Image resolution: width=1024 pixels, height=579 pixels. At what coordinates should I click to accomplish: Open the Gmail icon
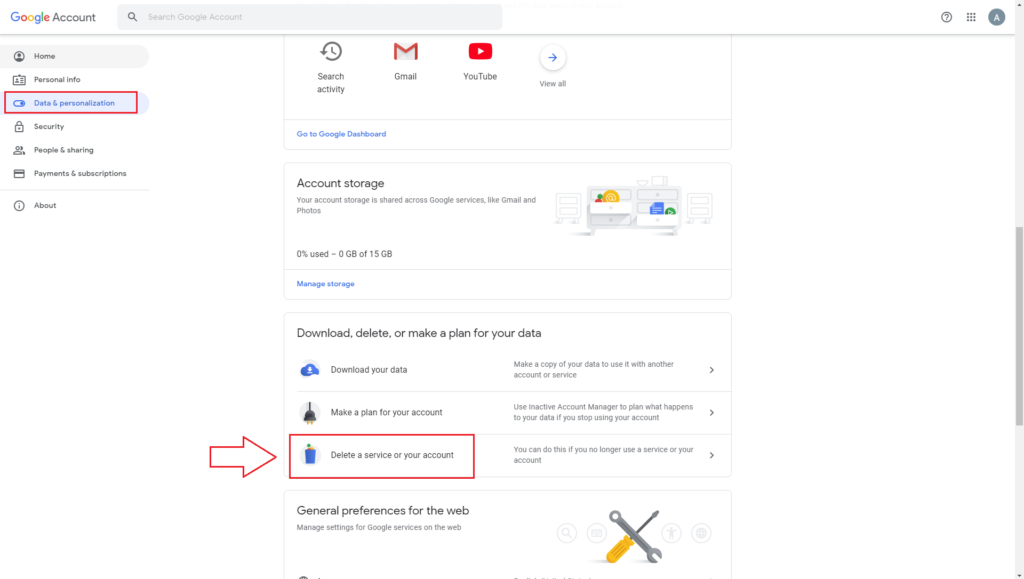406,51
